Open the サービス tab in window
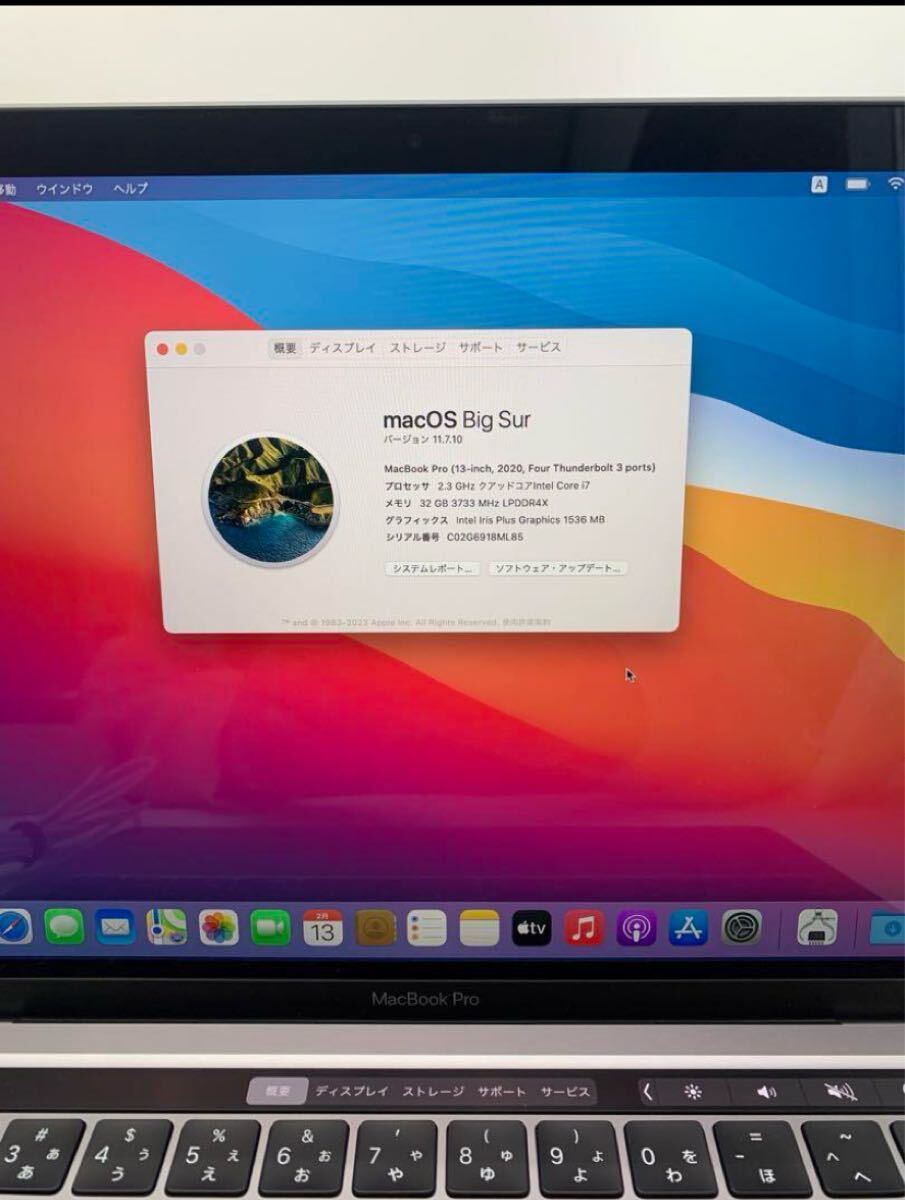Viewport: 905px width, 1200px height. point(538,348)
